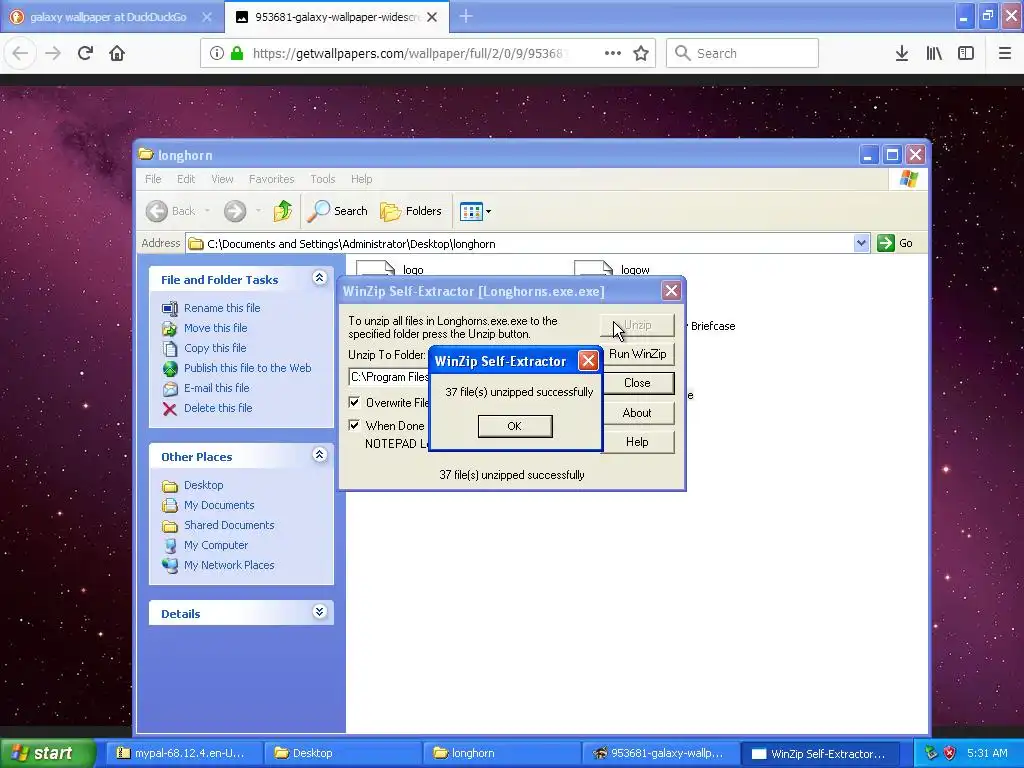The image size is (1024, 768).
Task: Select the logo file in longhorn folder
Action: [391, 268]
